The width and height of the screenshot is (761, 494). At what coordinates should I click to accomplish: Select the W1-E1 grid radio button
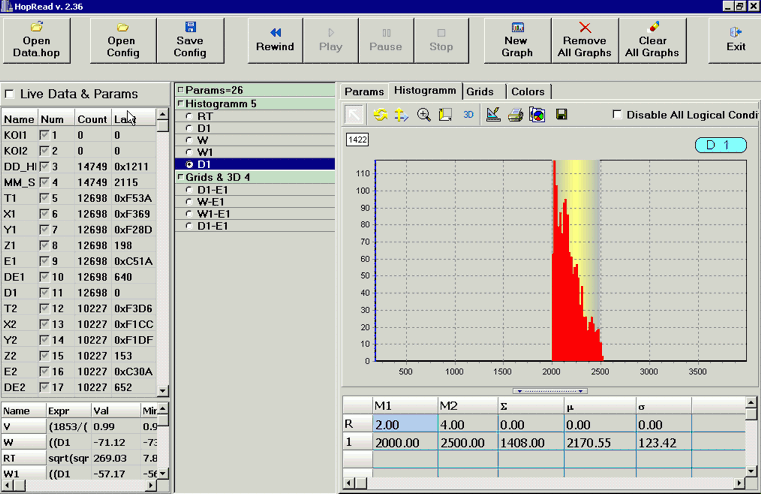190,214
